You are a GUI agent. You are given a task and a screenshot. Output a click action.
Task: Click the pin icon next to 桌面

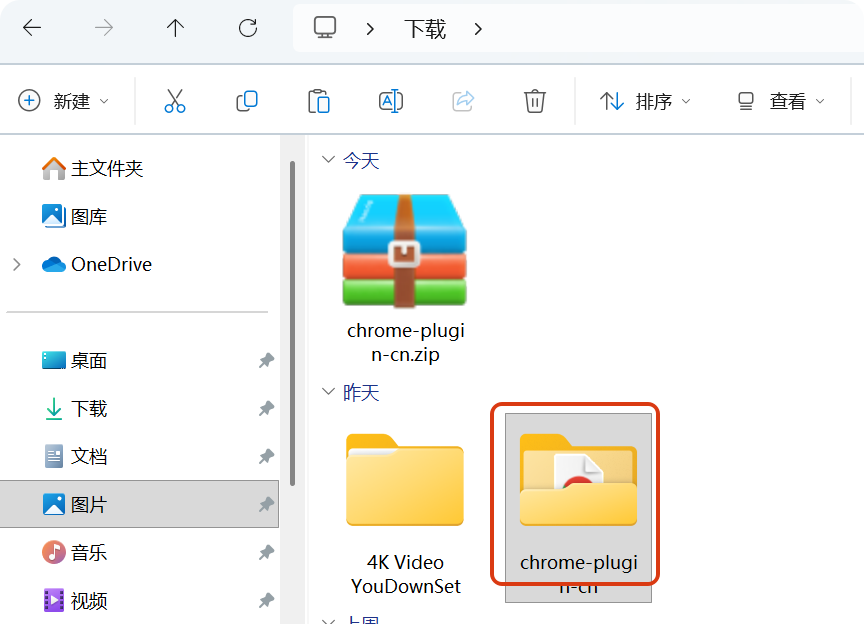[x=266, y=360]
